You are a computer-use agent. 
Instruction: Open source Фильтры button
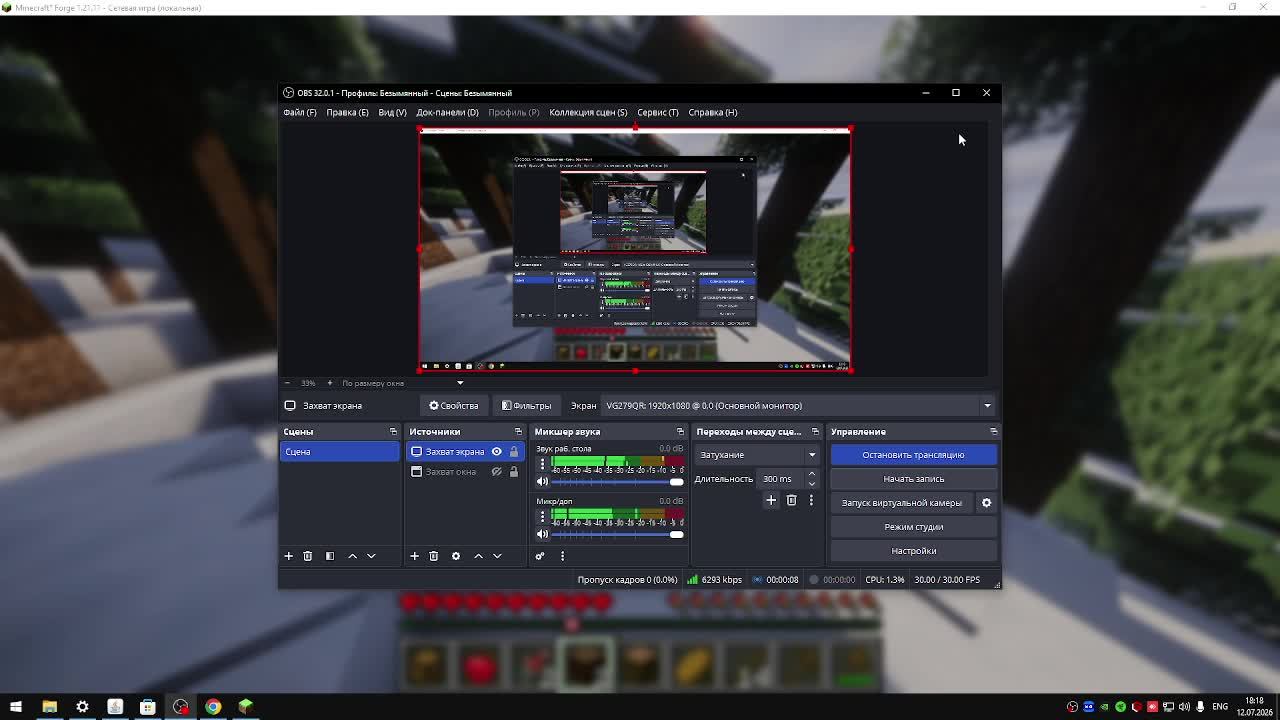[526, 406]
